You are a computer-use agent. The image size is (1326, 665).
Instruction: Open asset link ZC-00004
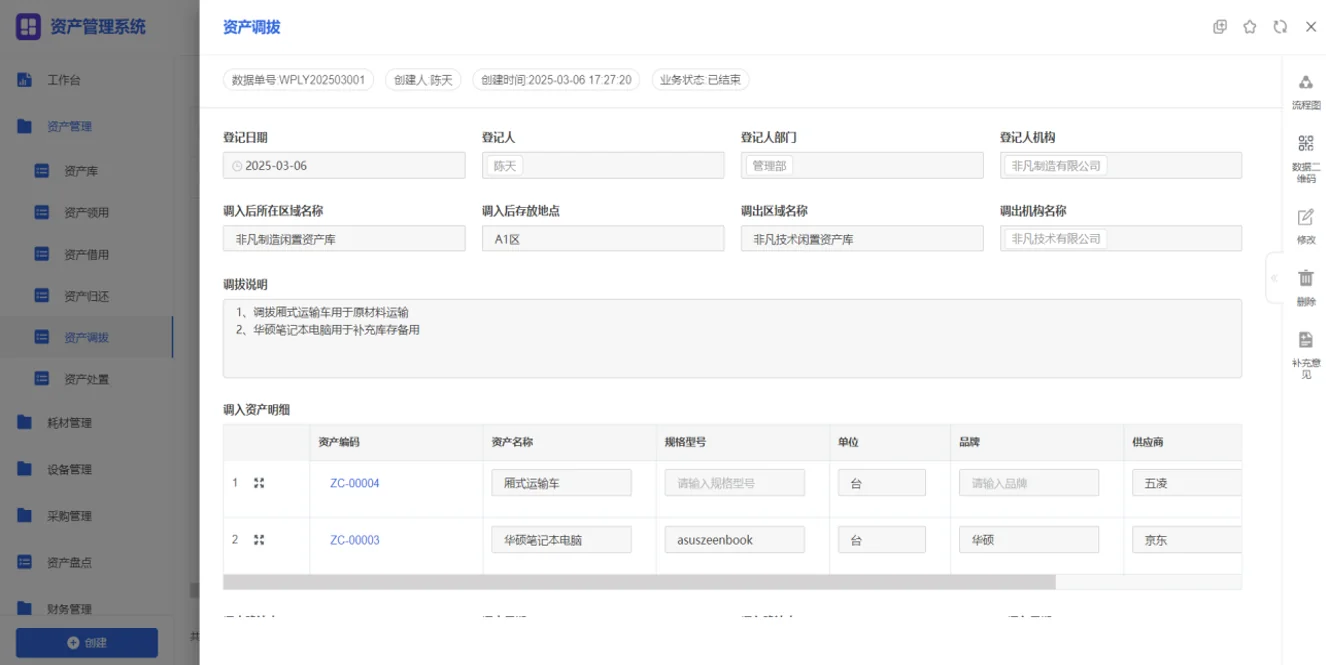(x=355, y=483)
